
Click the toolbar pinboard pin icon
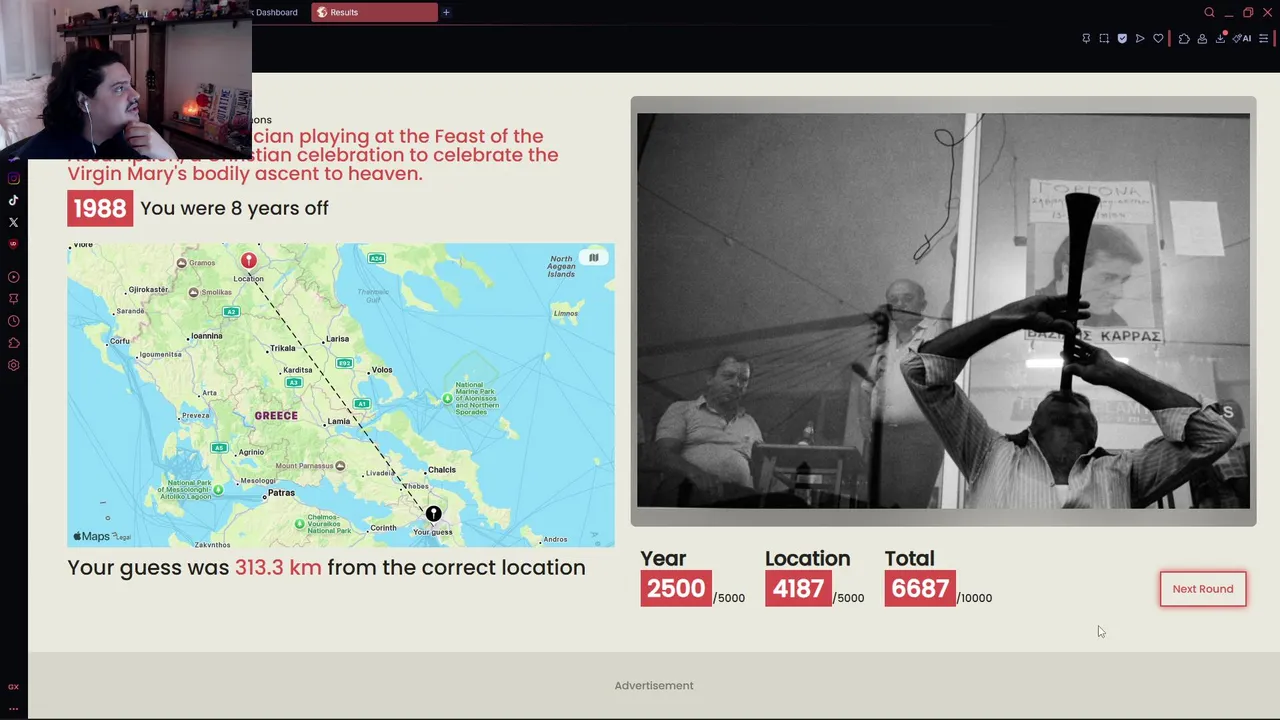[1086, 39]
